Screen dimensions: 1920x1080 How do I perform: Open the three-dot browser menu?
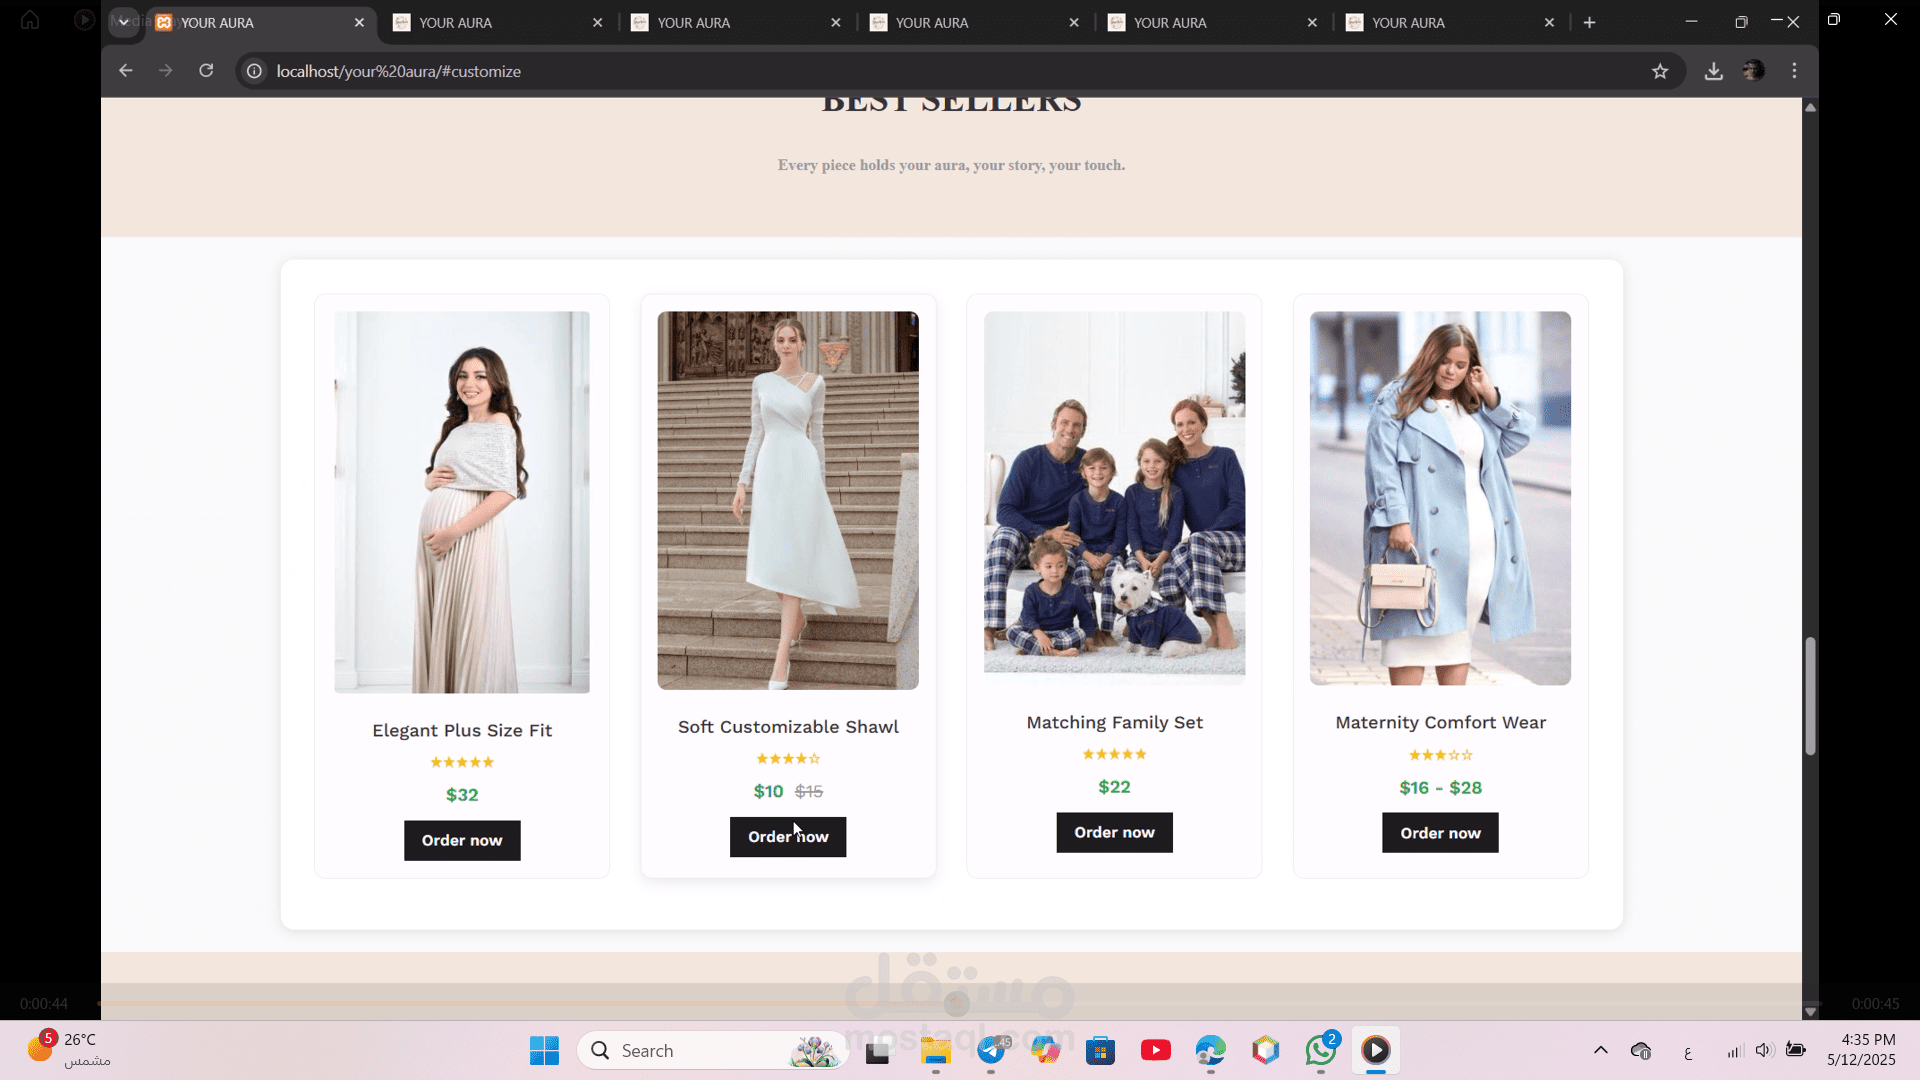(1795, 71)
